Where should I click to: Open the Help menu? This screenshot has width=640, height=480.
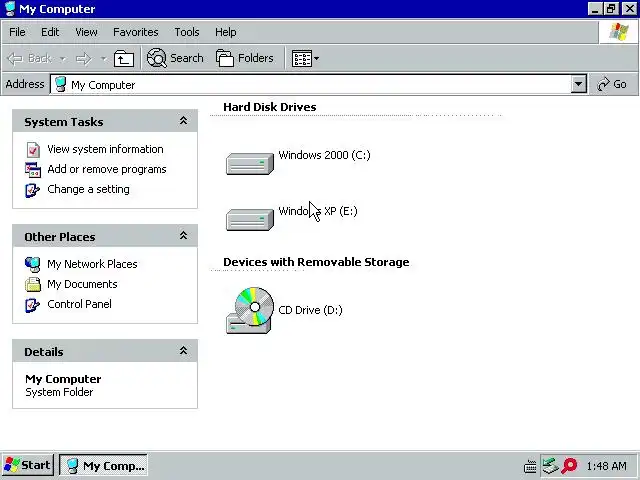(x=225, y=32)
